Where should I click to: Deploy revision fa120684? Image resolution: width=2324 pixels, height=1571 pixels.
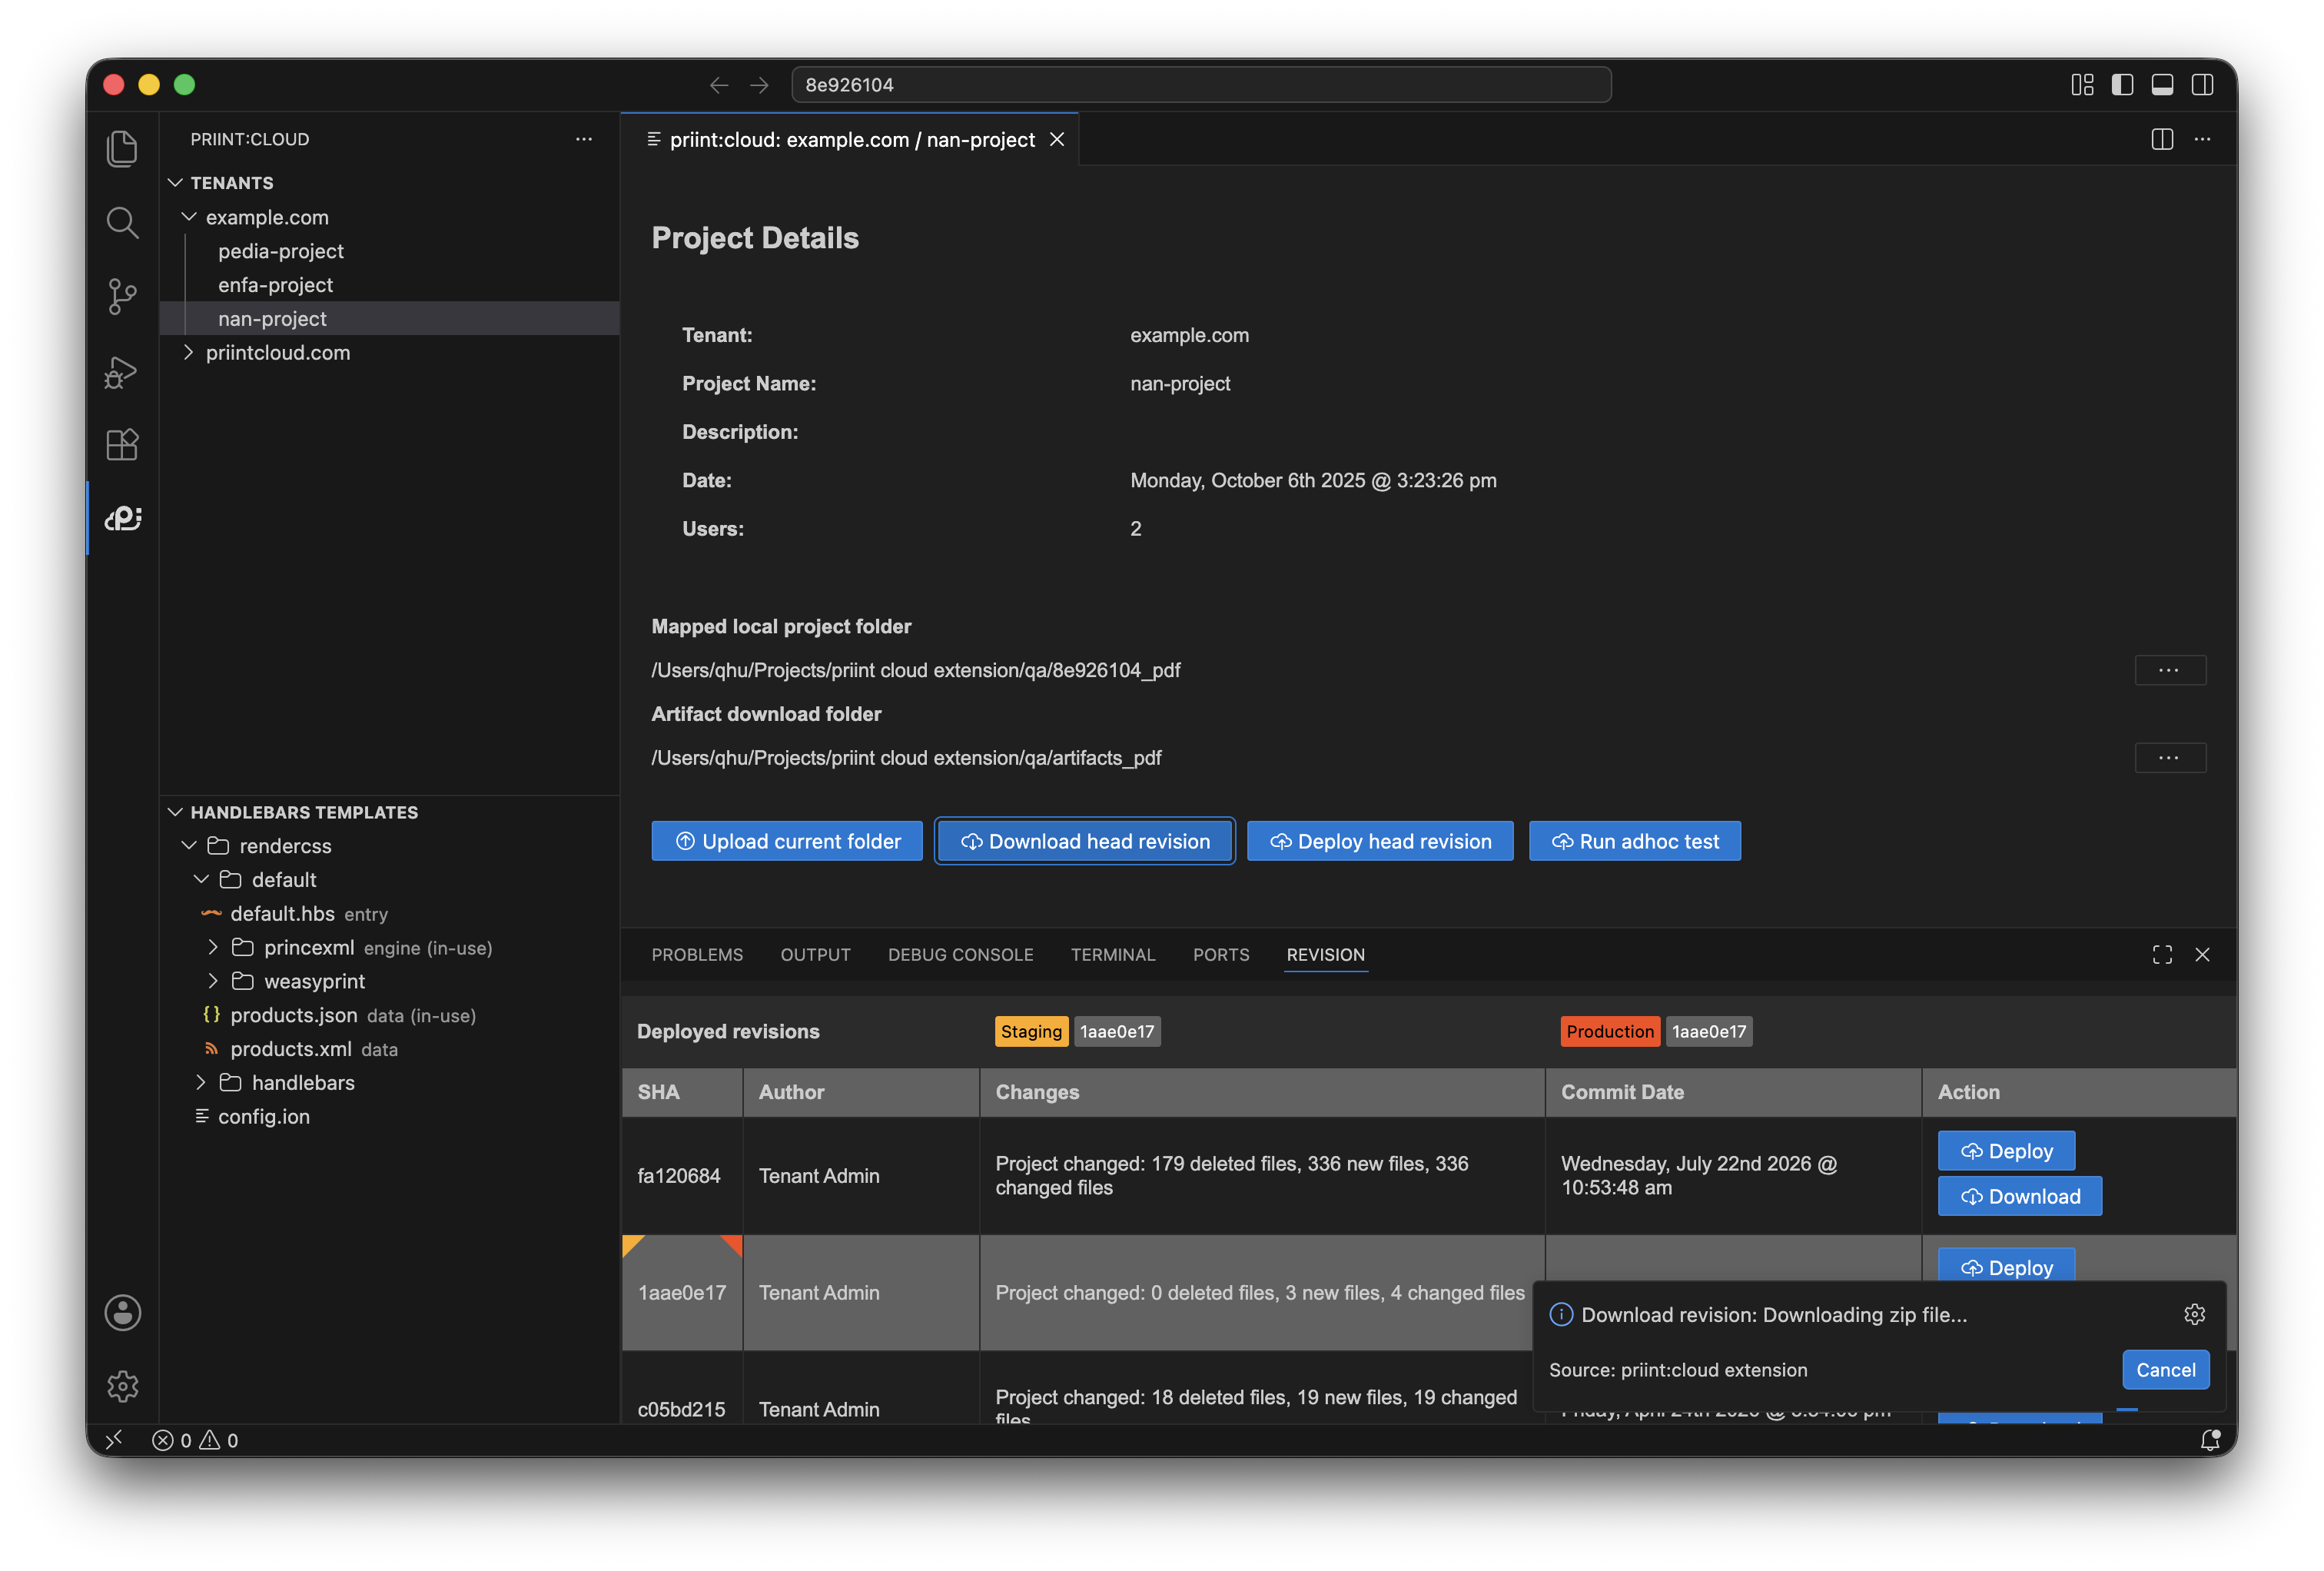2006,1151
